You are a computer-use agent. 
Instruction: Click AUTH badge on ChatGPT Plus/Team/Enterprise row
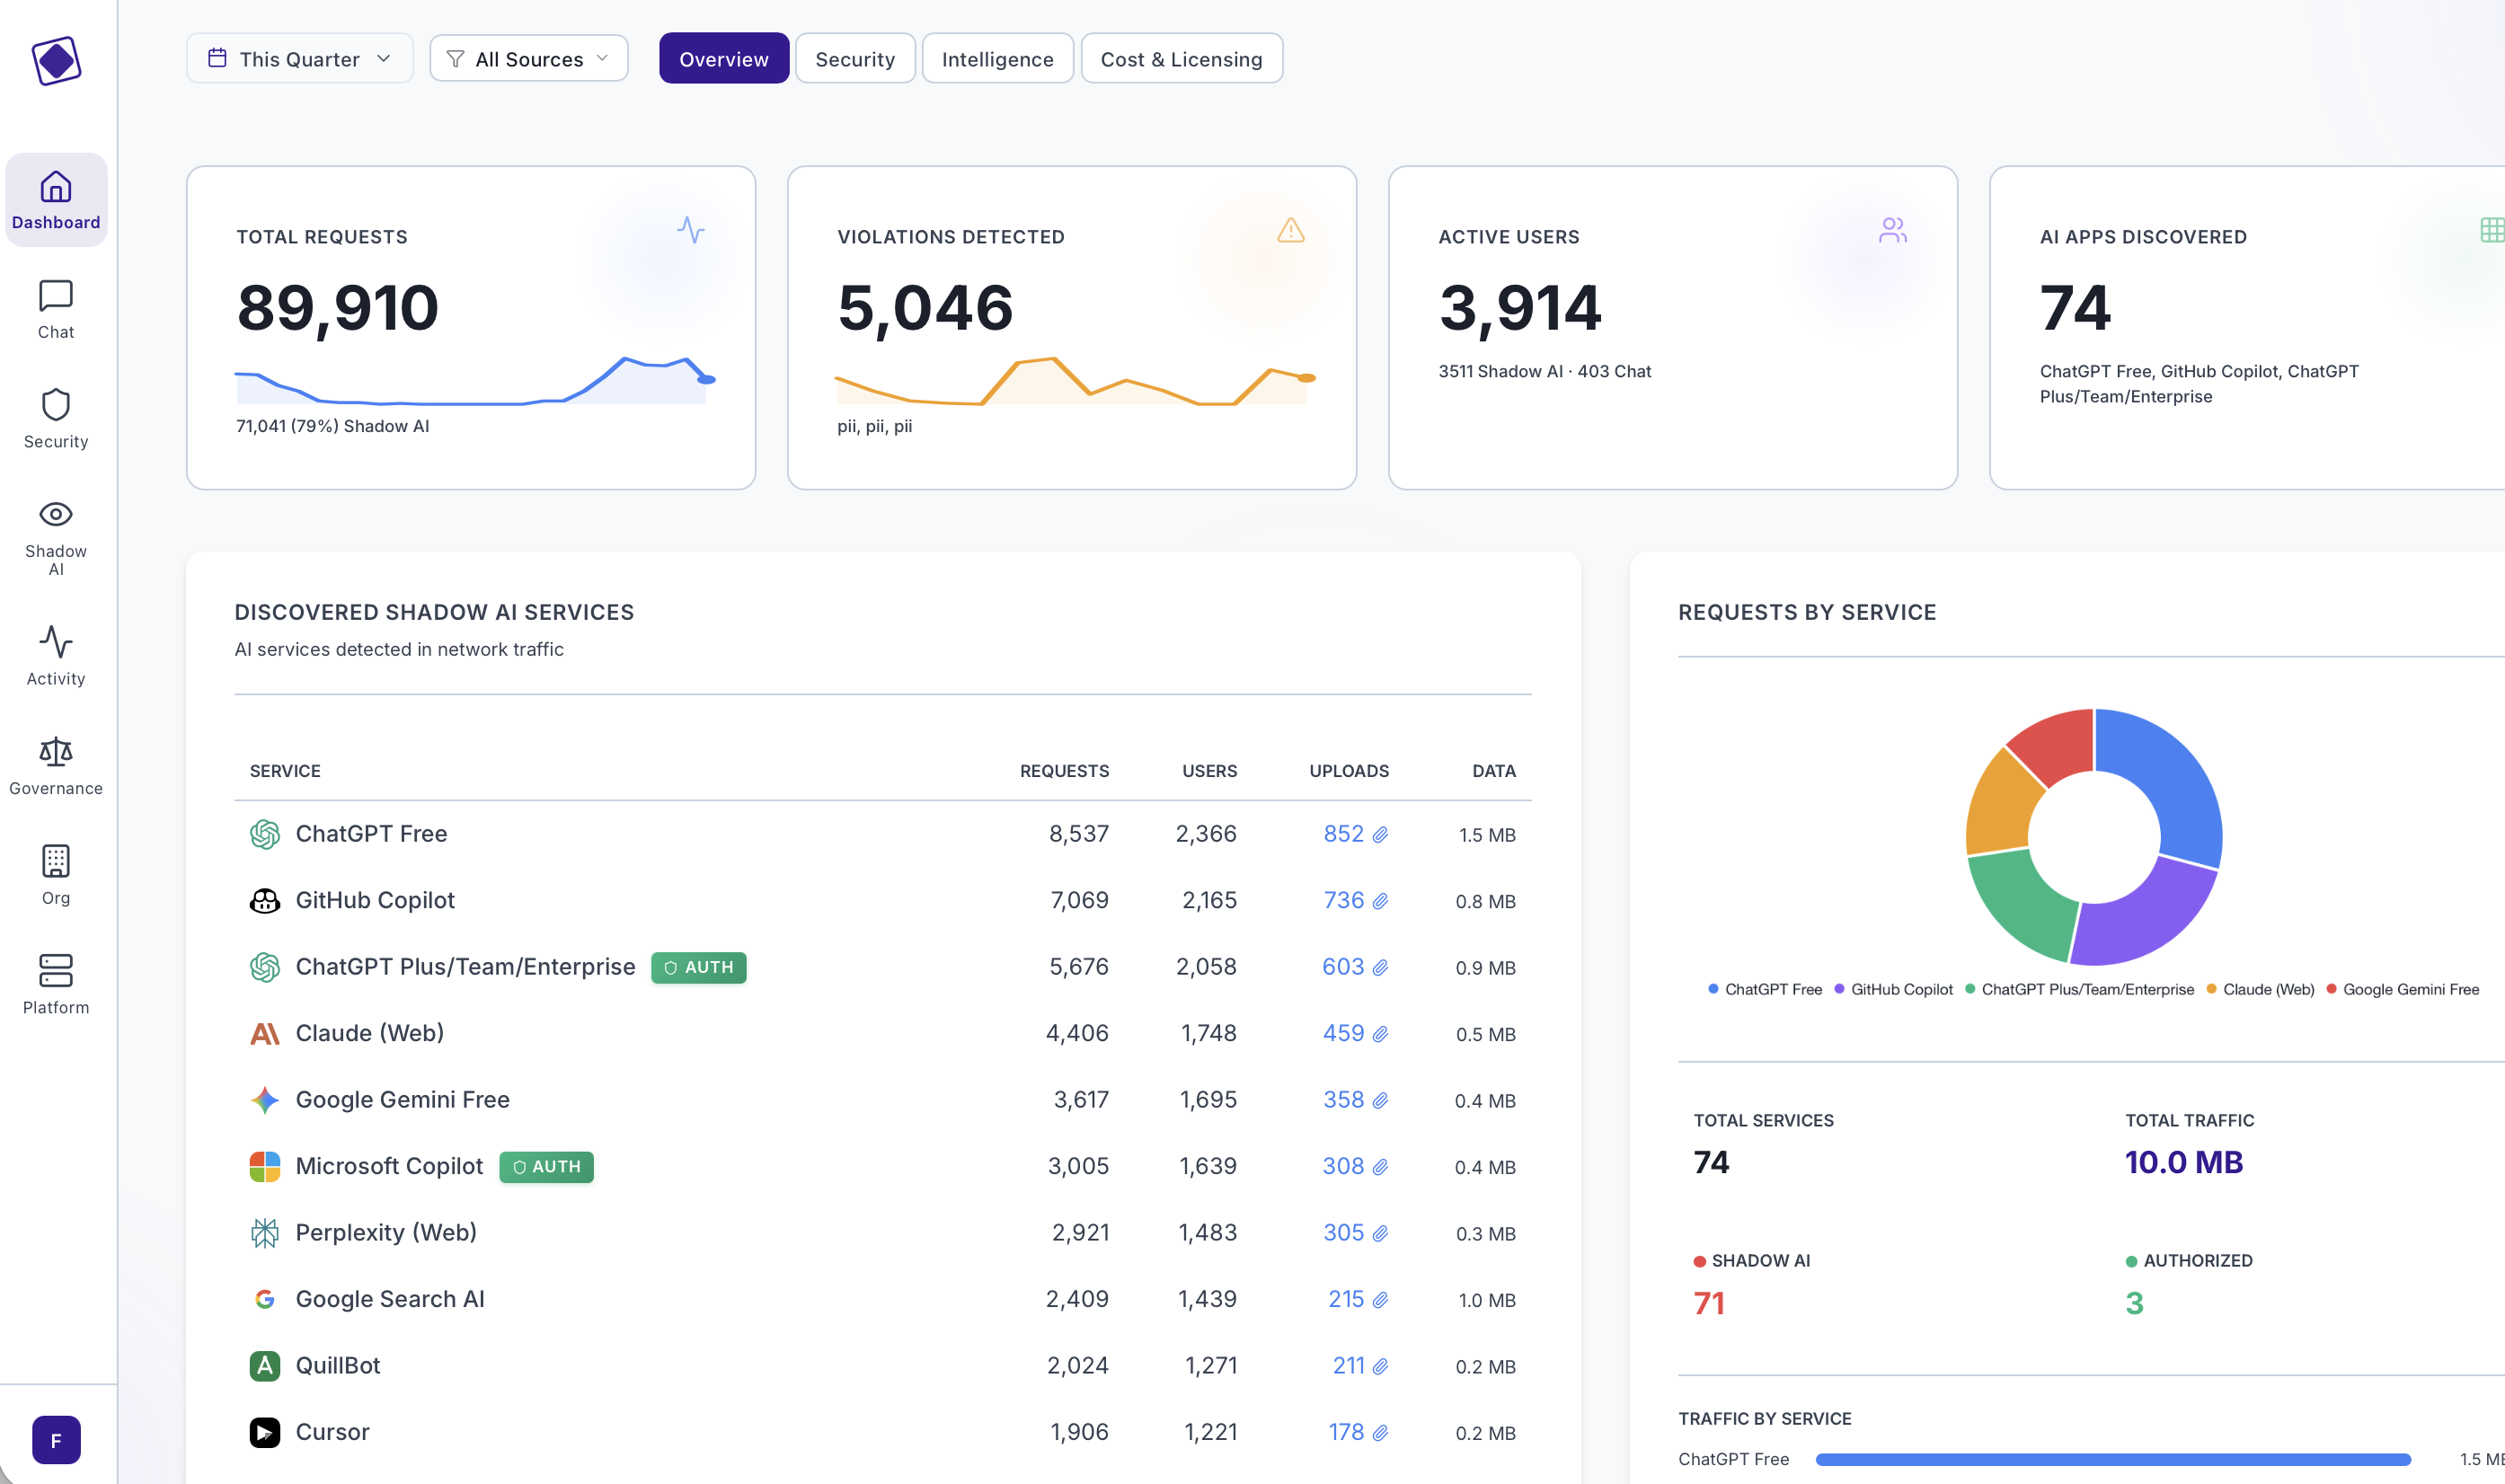[x=698, y=968]
